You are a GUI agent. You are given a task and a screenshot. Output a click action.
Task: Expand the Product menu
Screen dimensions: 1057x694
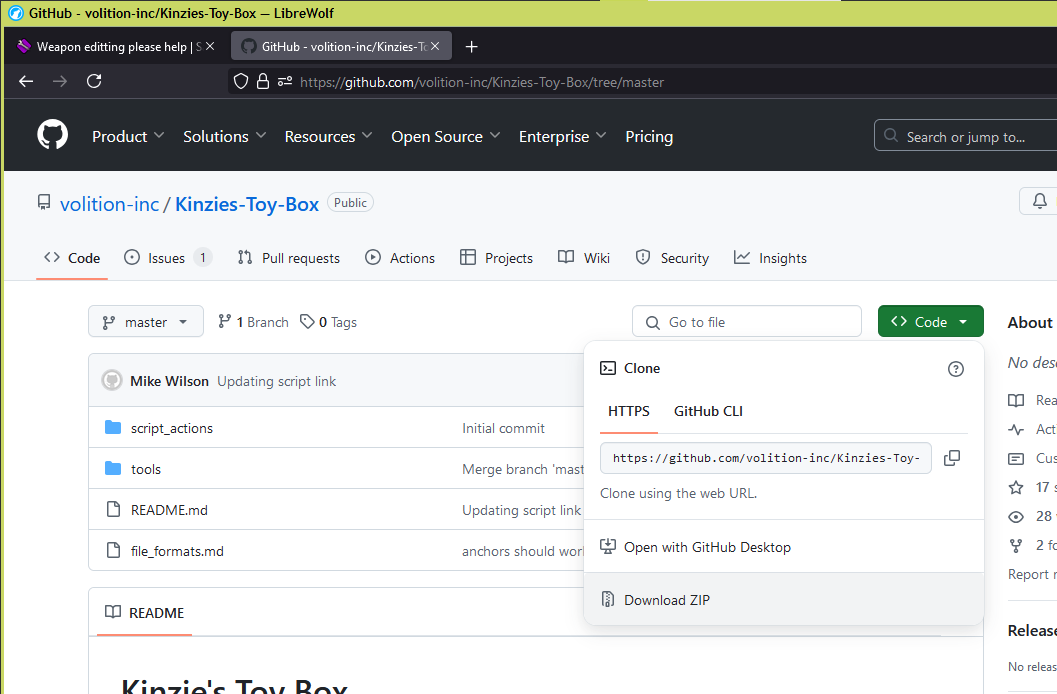click(x=128, y=136)
